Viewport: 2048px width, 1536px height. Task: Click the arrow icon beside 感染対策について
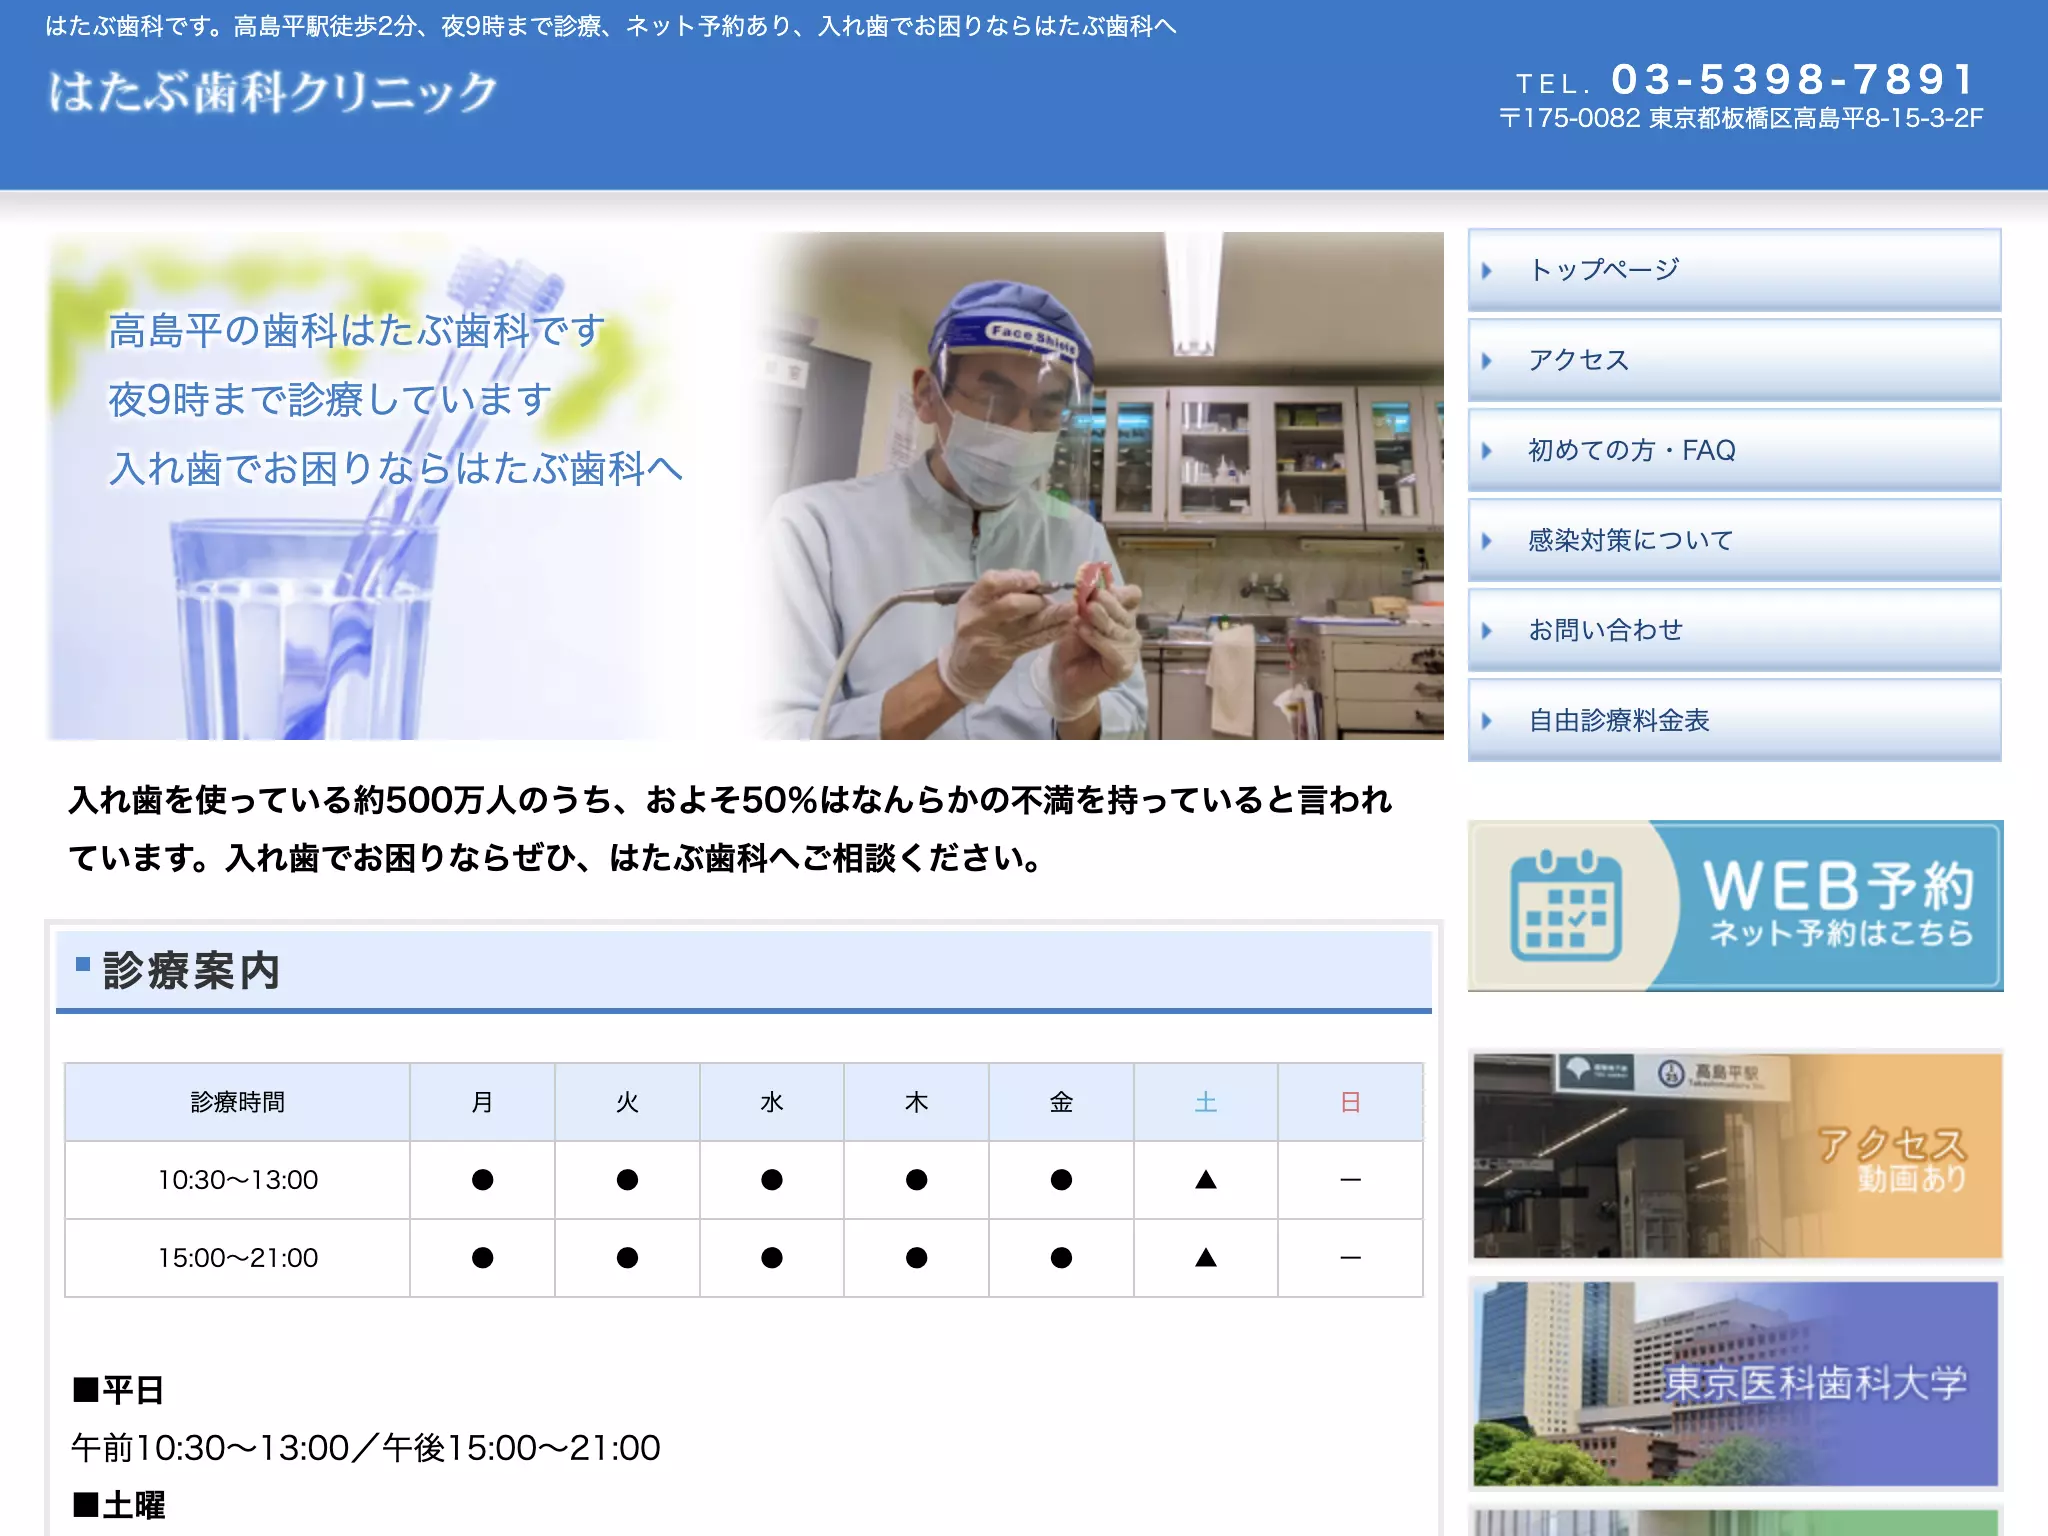[1487, 541]
